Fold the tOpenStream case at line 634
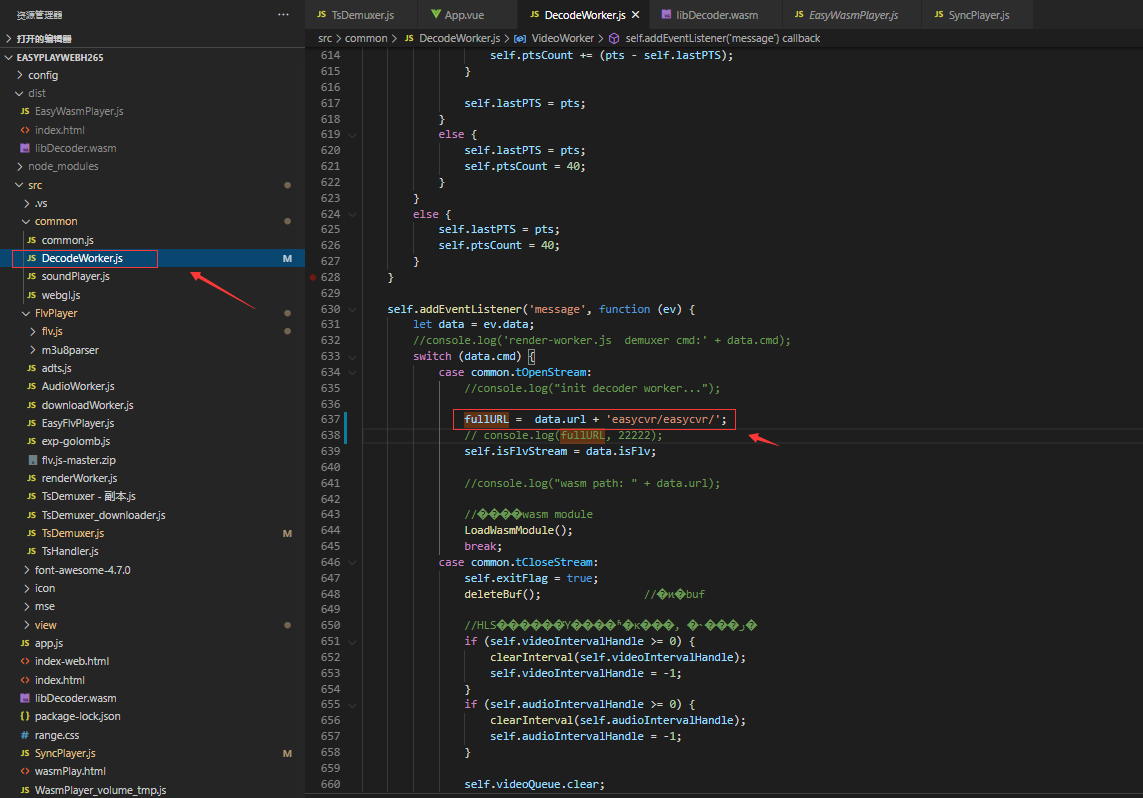 353,373
